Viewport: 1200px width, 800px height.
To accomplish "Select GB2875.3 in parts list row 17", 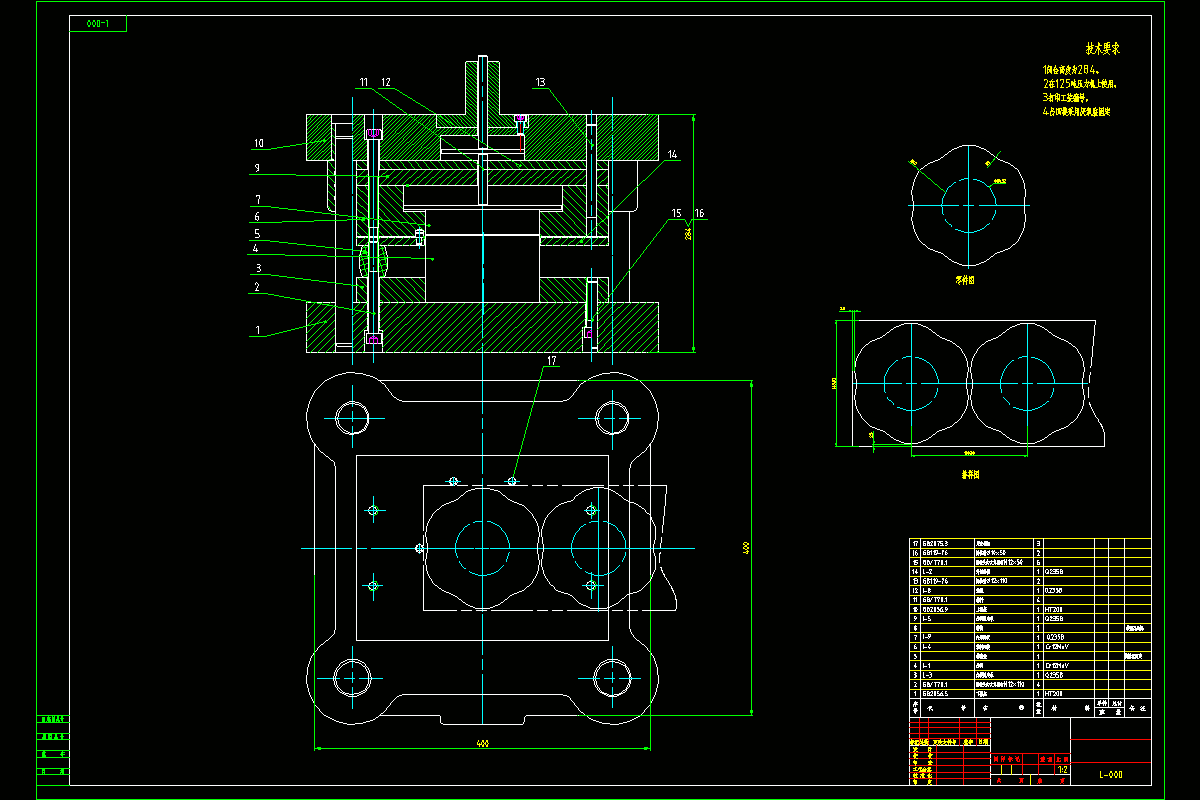I will (935, 544).
